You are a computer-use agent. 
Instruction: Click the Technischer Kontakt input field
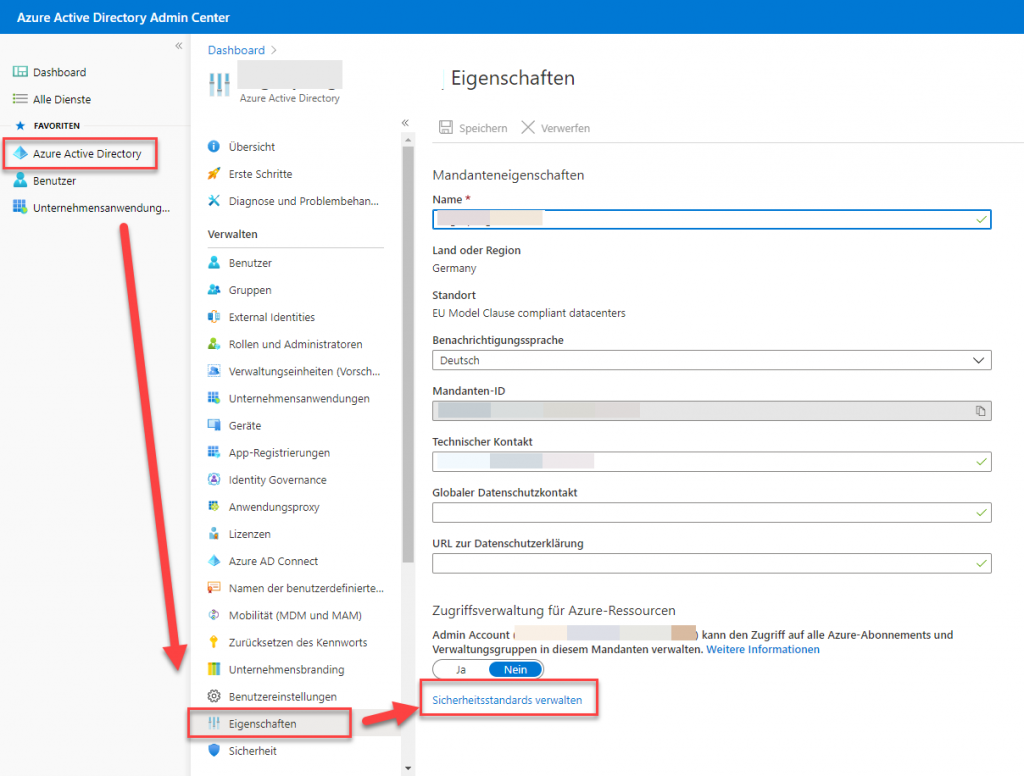coord(712,462)
